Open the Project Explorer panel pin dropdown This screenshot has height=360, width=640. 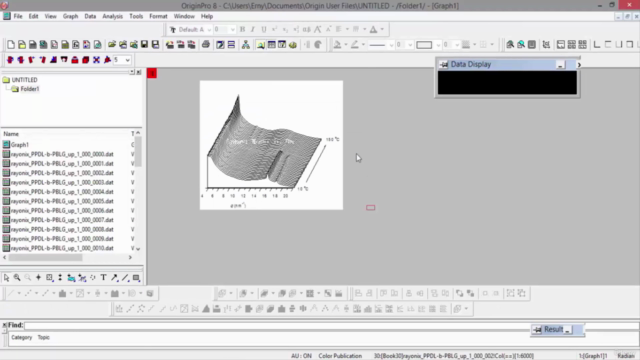[132, 72]
